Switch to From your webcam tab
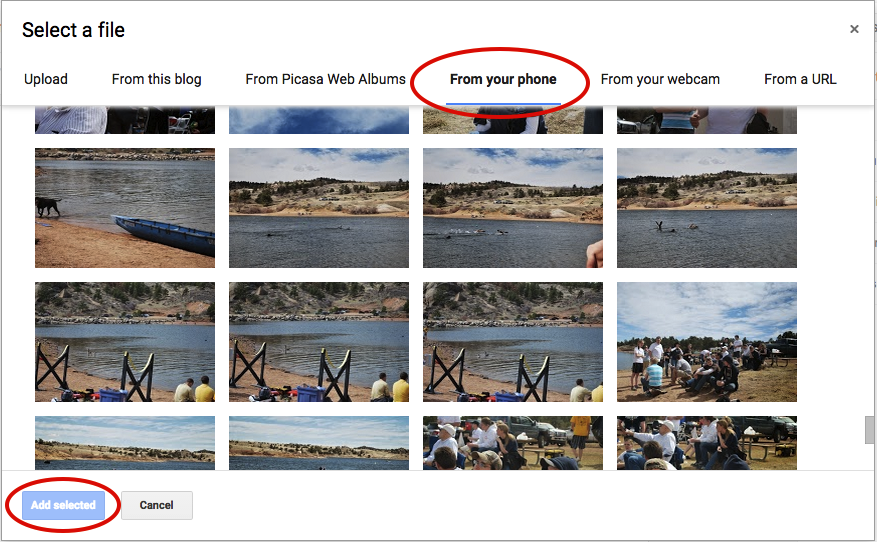The width and height of the screenshot is (877, 542). point(660,79)
